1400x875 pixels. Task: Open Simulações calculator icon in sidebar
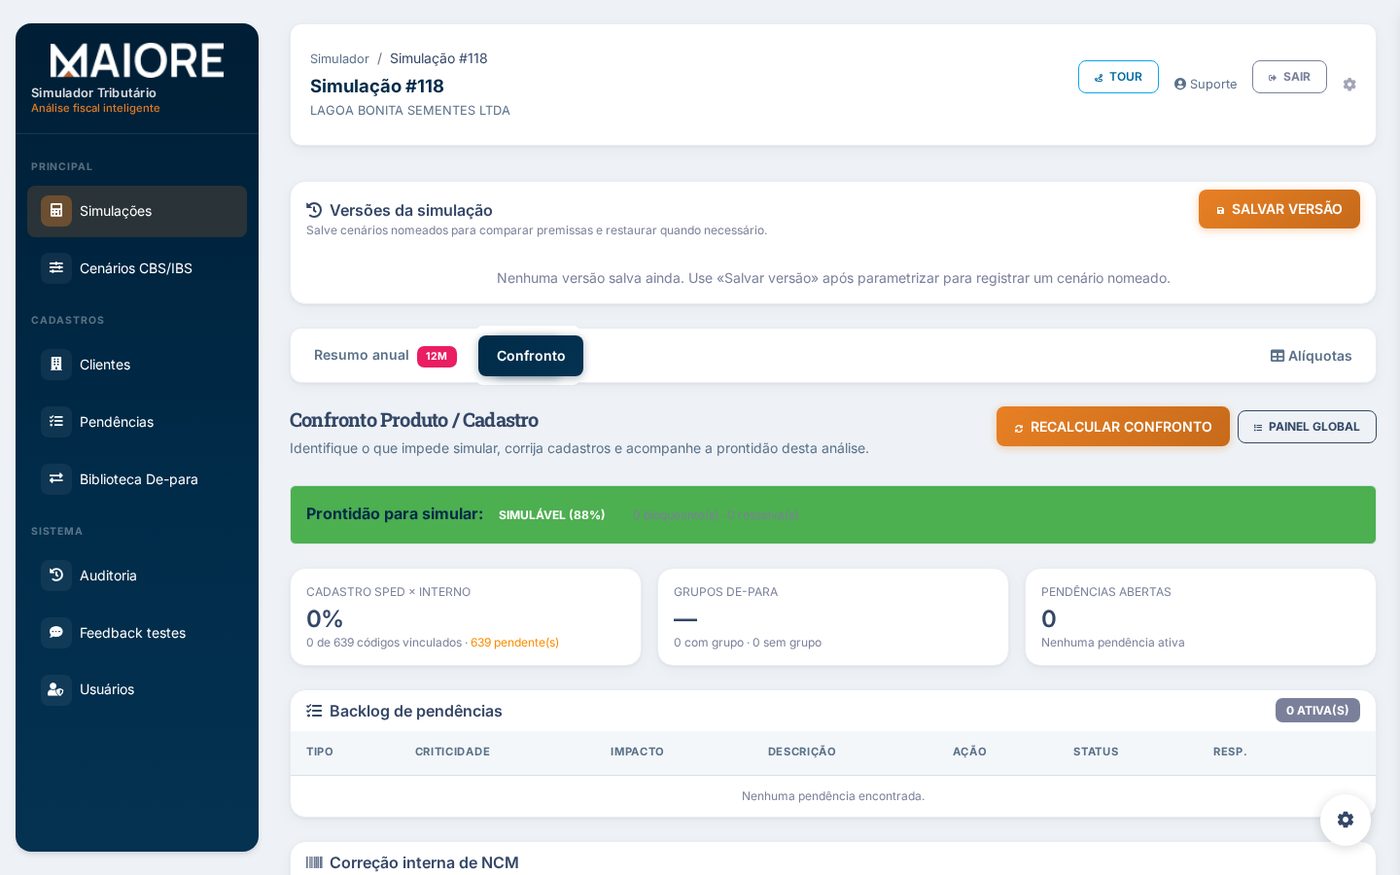56,211
